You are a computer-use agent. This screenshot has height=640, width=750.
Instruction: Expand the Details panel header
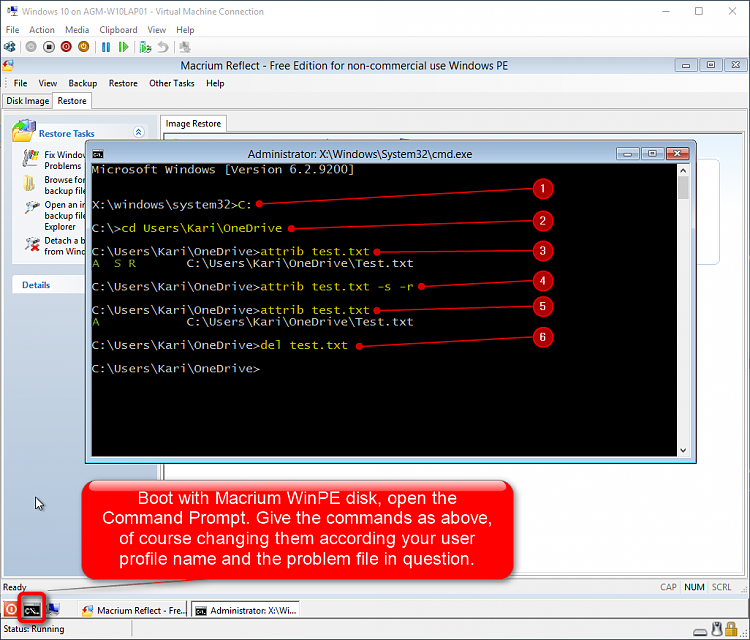[x=37, y=285]
